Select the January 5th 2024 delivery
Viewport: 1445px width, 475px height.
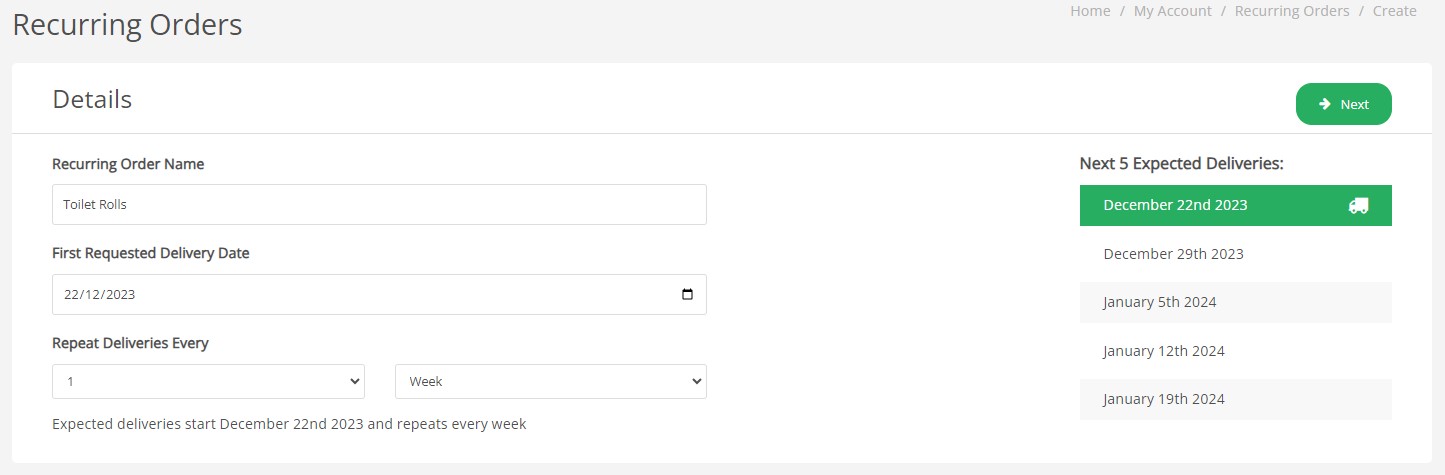pos(1160,302)
